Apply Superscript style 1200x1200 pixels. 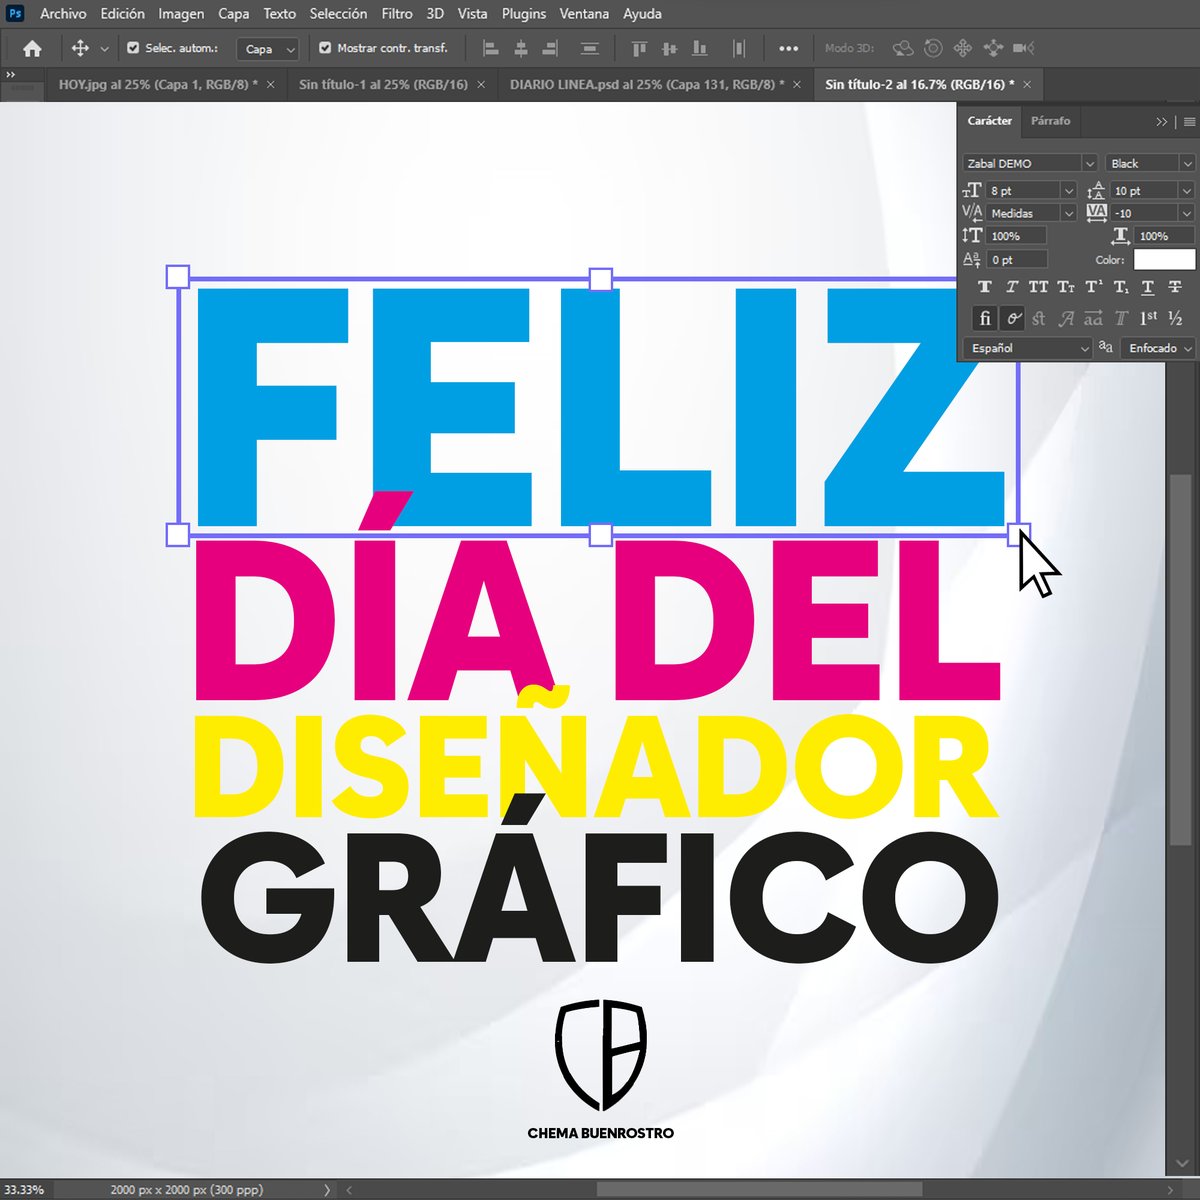[x=1094, y=288]
